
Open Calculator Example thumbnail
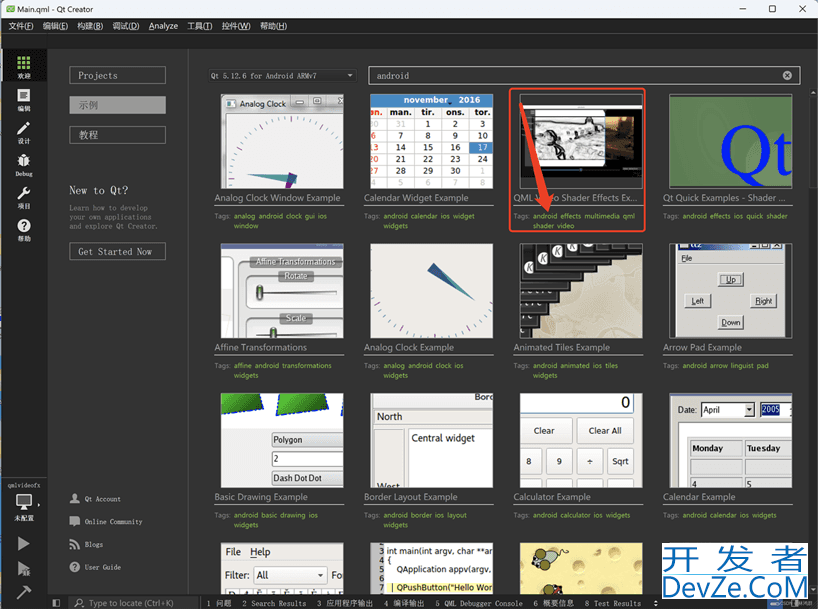pos(581,440)
